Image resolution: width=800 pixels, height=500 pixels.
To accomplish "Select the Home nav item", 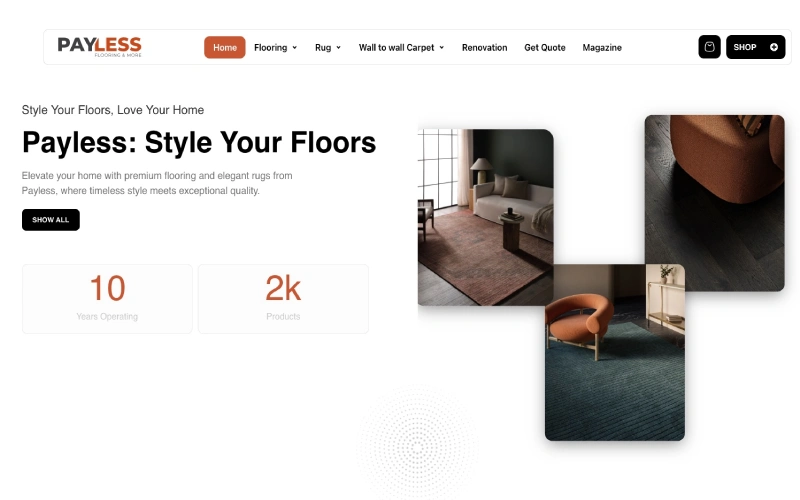I will tap(224, 47).
